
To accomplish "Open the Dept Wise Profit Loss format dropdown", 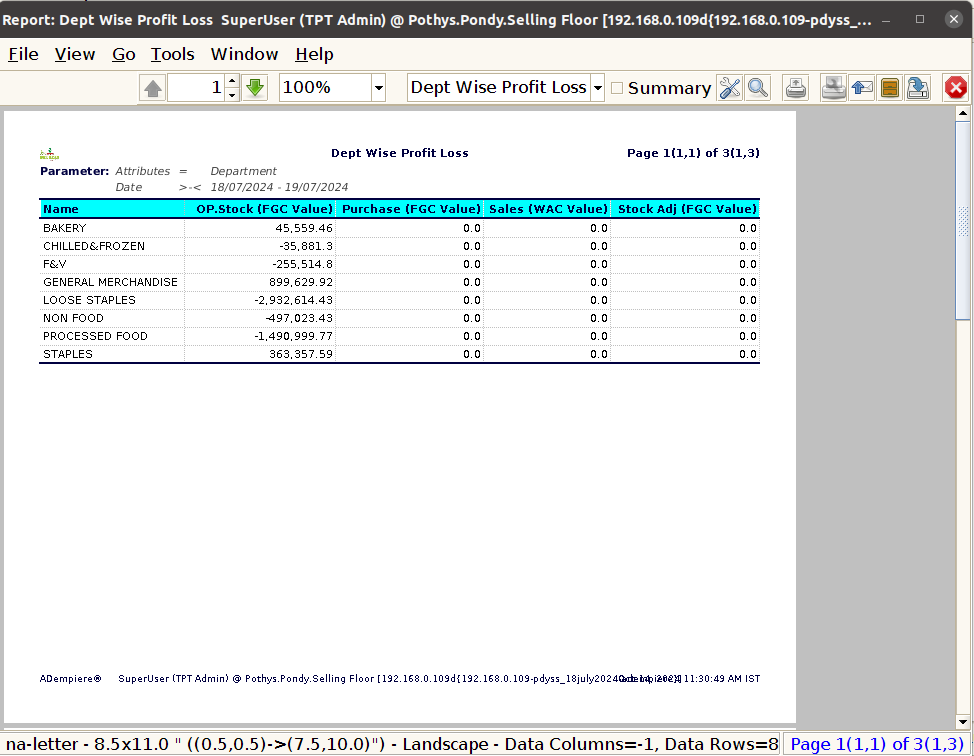I will [598, 88].
